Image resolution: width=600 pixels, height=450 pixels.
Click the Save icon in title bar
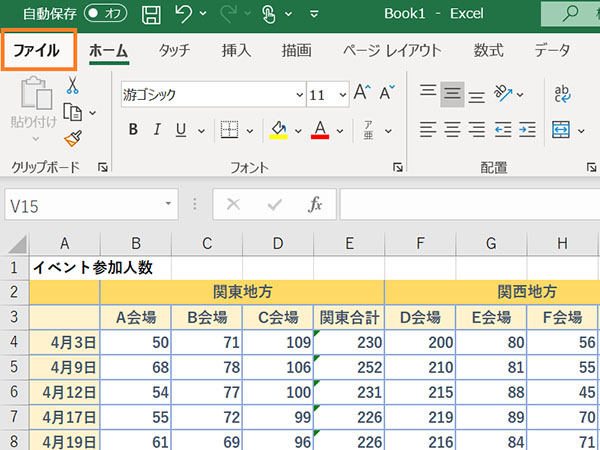(x=151, y=15)
